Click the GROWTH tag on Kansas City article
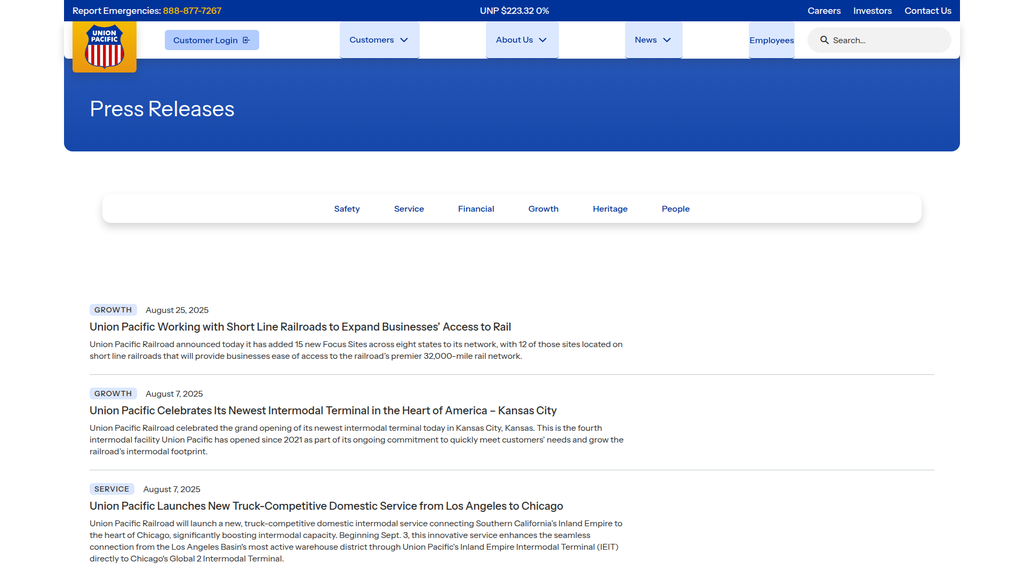Image resolution: width=1024 pixels, height=576 pixels. [x=113, y=393]
